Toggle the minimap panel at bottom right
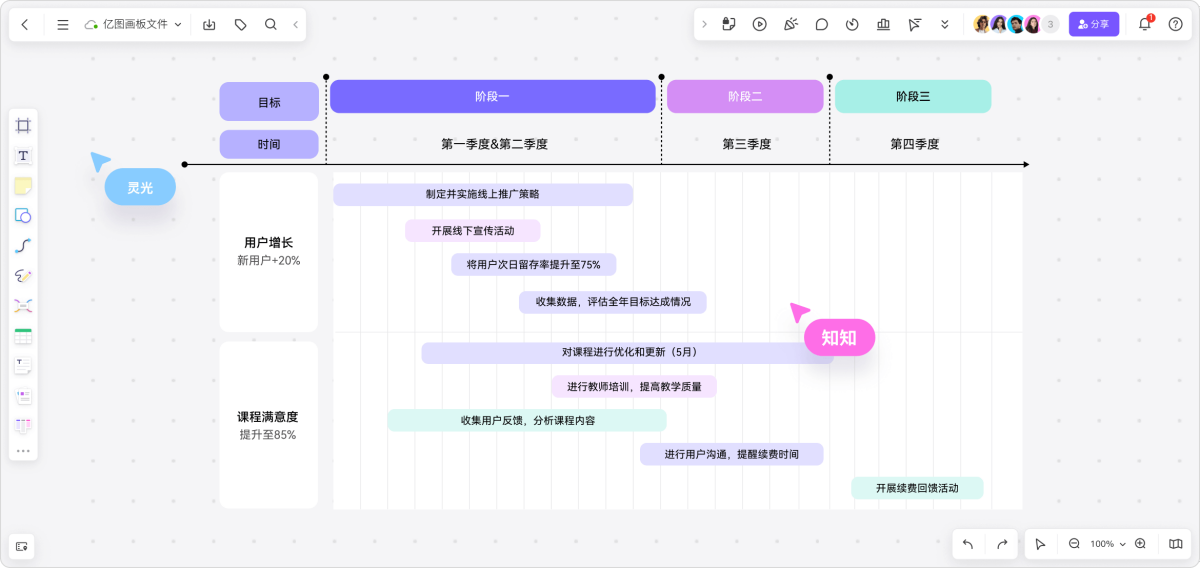Screen dimensions: 1200x568 tap(1176, 544)
